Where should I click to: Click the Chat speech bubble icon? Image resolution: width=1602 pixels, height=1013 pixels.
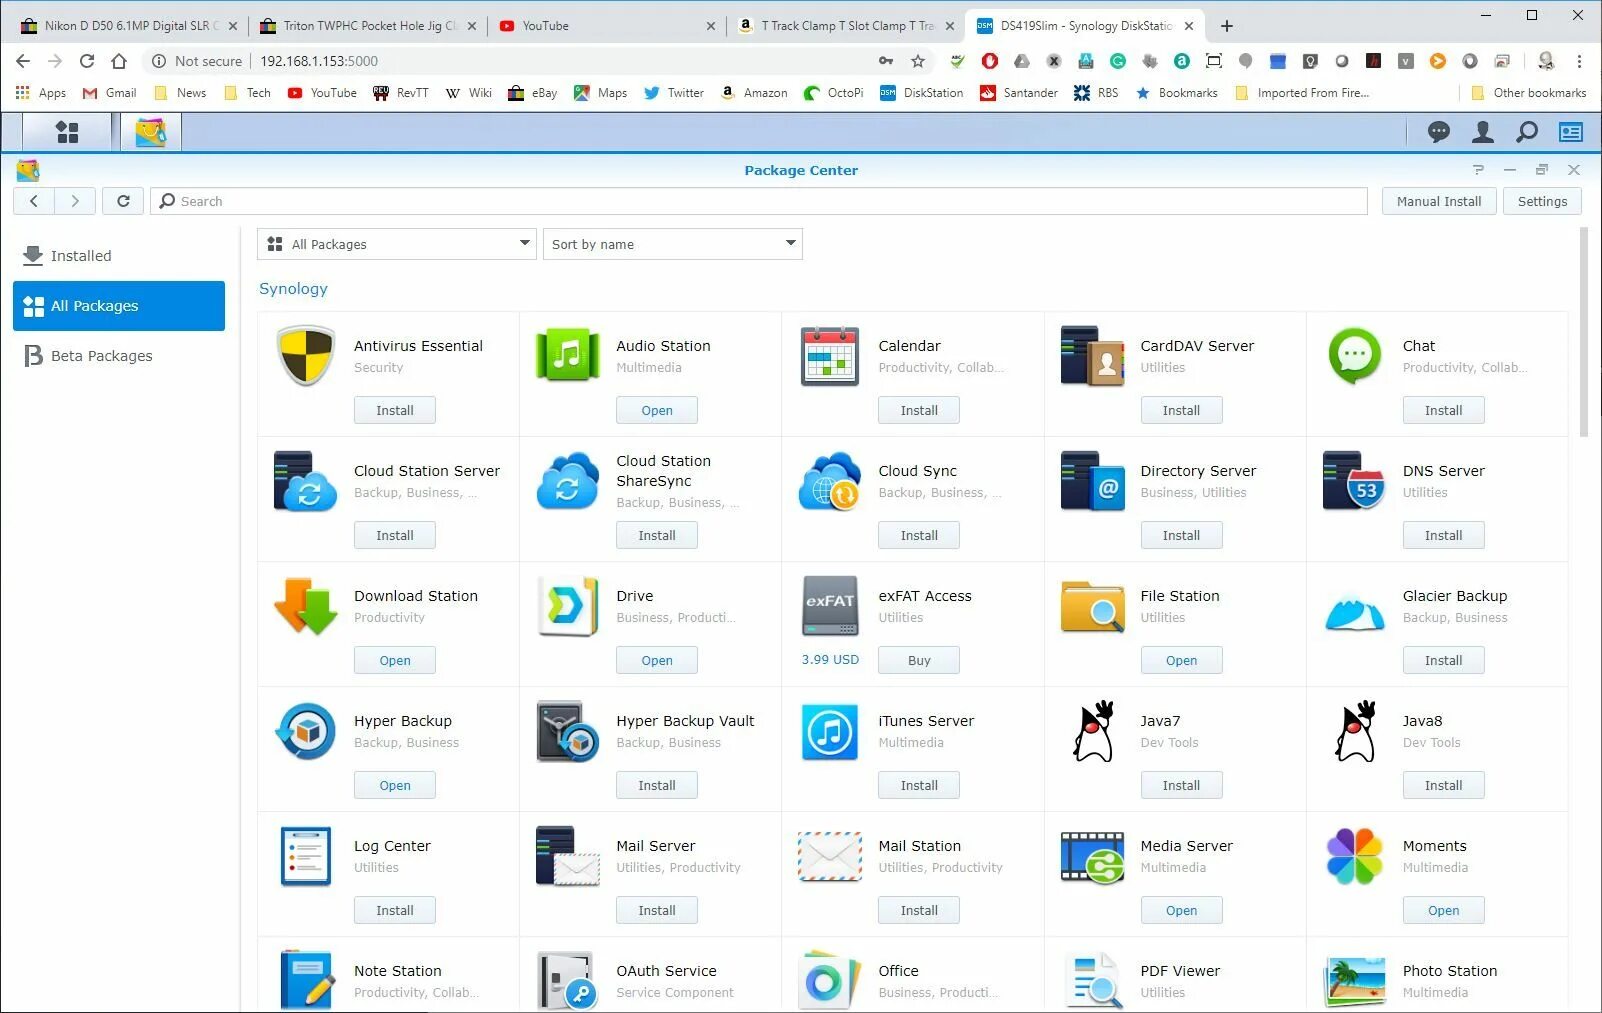pos(1354,356)
